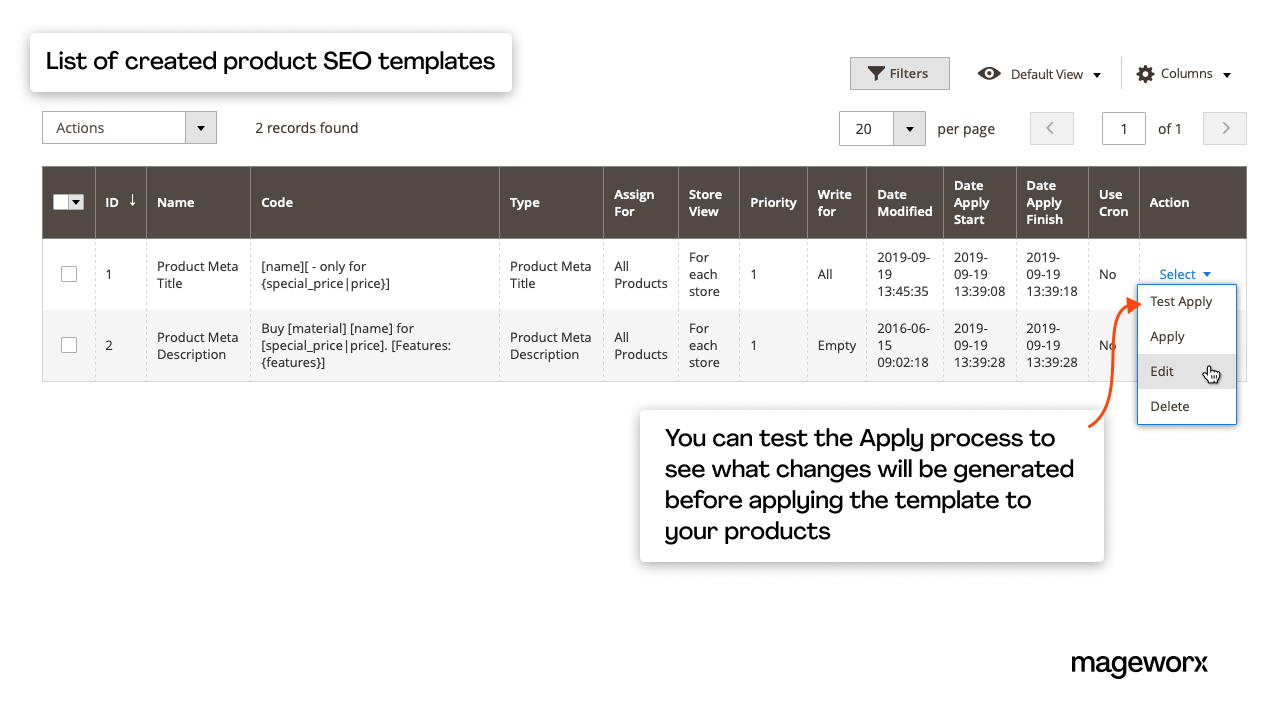Choose Delete from the Select menu
Image resolution: width=1288 pixels, height=728 pixels.
click(1169, 406)
